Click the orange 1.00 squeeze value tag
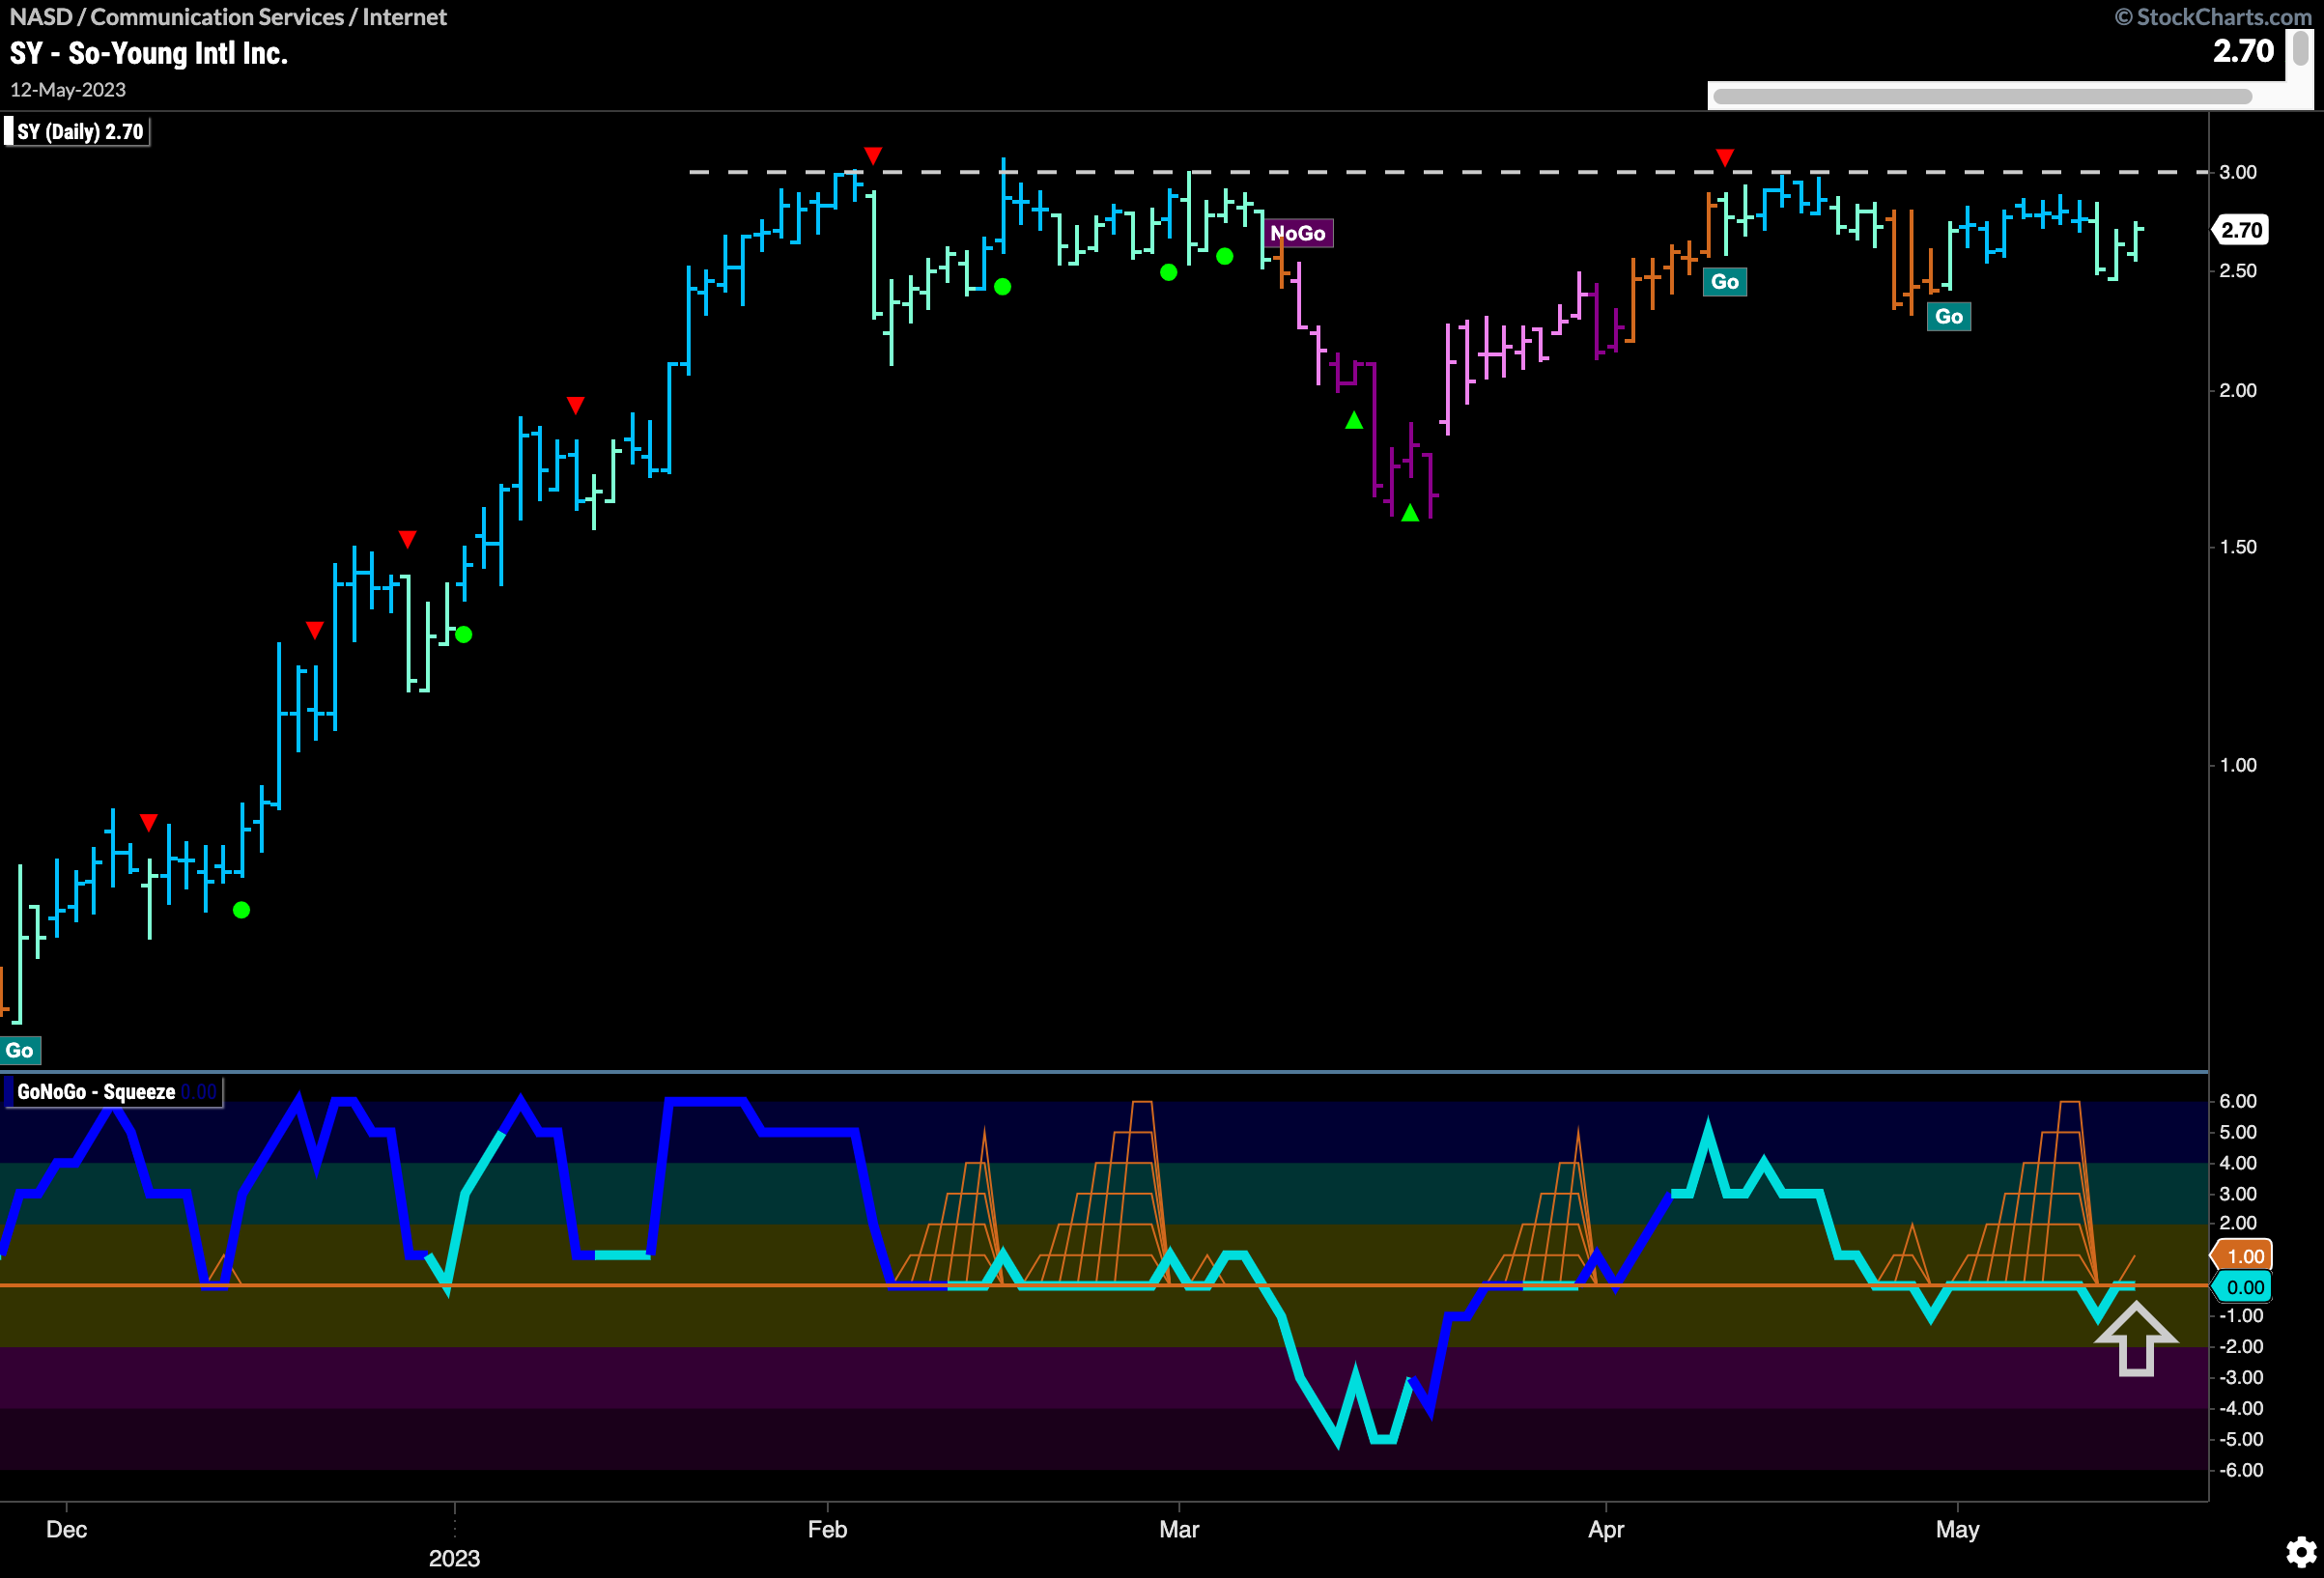2324x1578 pixels. (2244, 1256)
